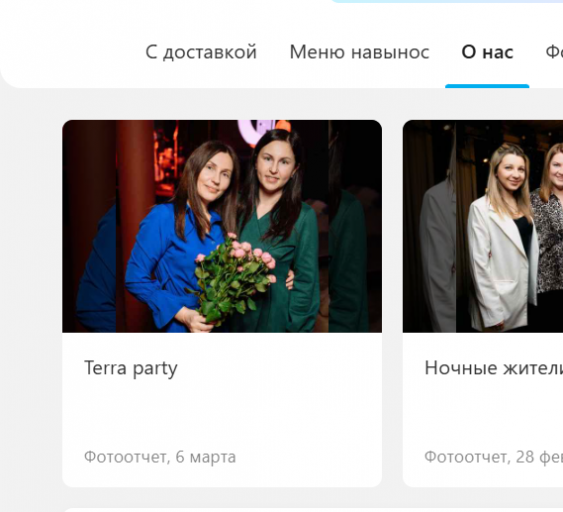Select the active "О нас" tab
Image resolution: width=563 pixels, height=512 pixels.
[x=487, y=52]
